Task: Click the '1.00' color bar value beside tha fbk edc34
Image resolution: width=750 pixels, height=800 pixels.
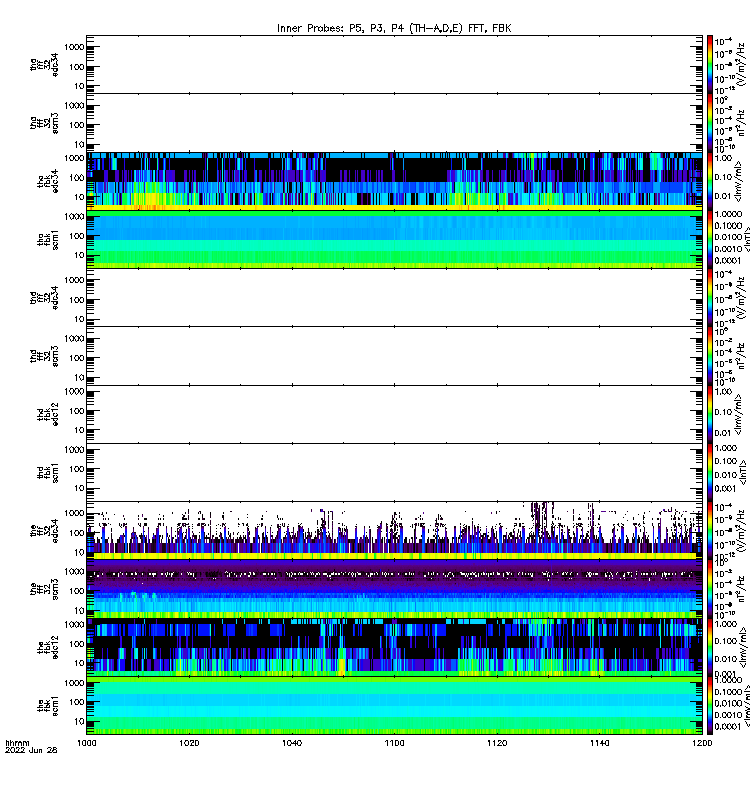Action: 723,159
